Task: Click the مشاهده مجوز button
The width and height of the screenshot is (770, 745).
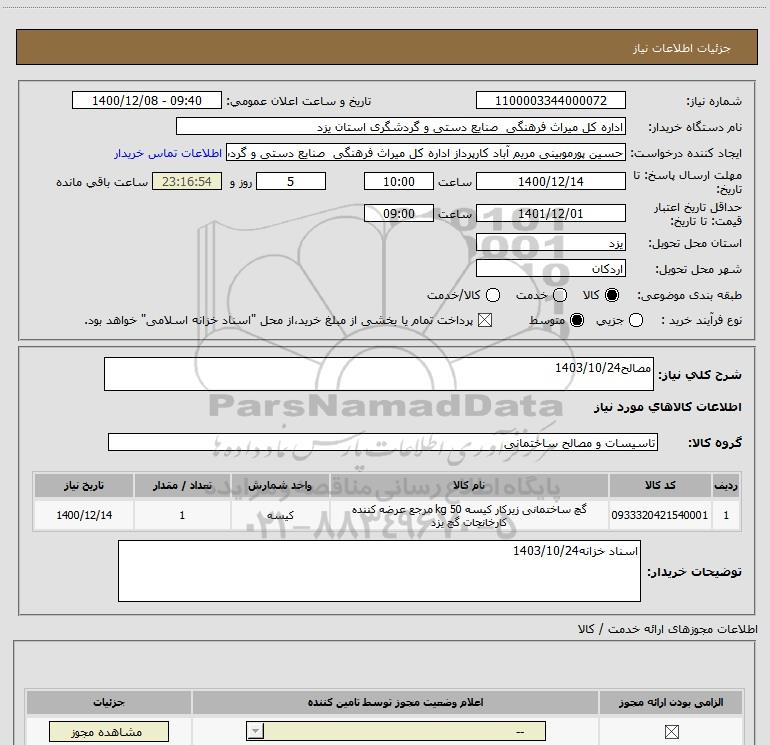Action: [109, 732]
